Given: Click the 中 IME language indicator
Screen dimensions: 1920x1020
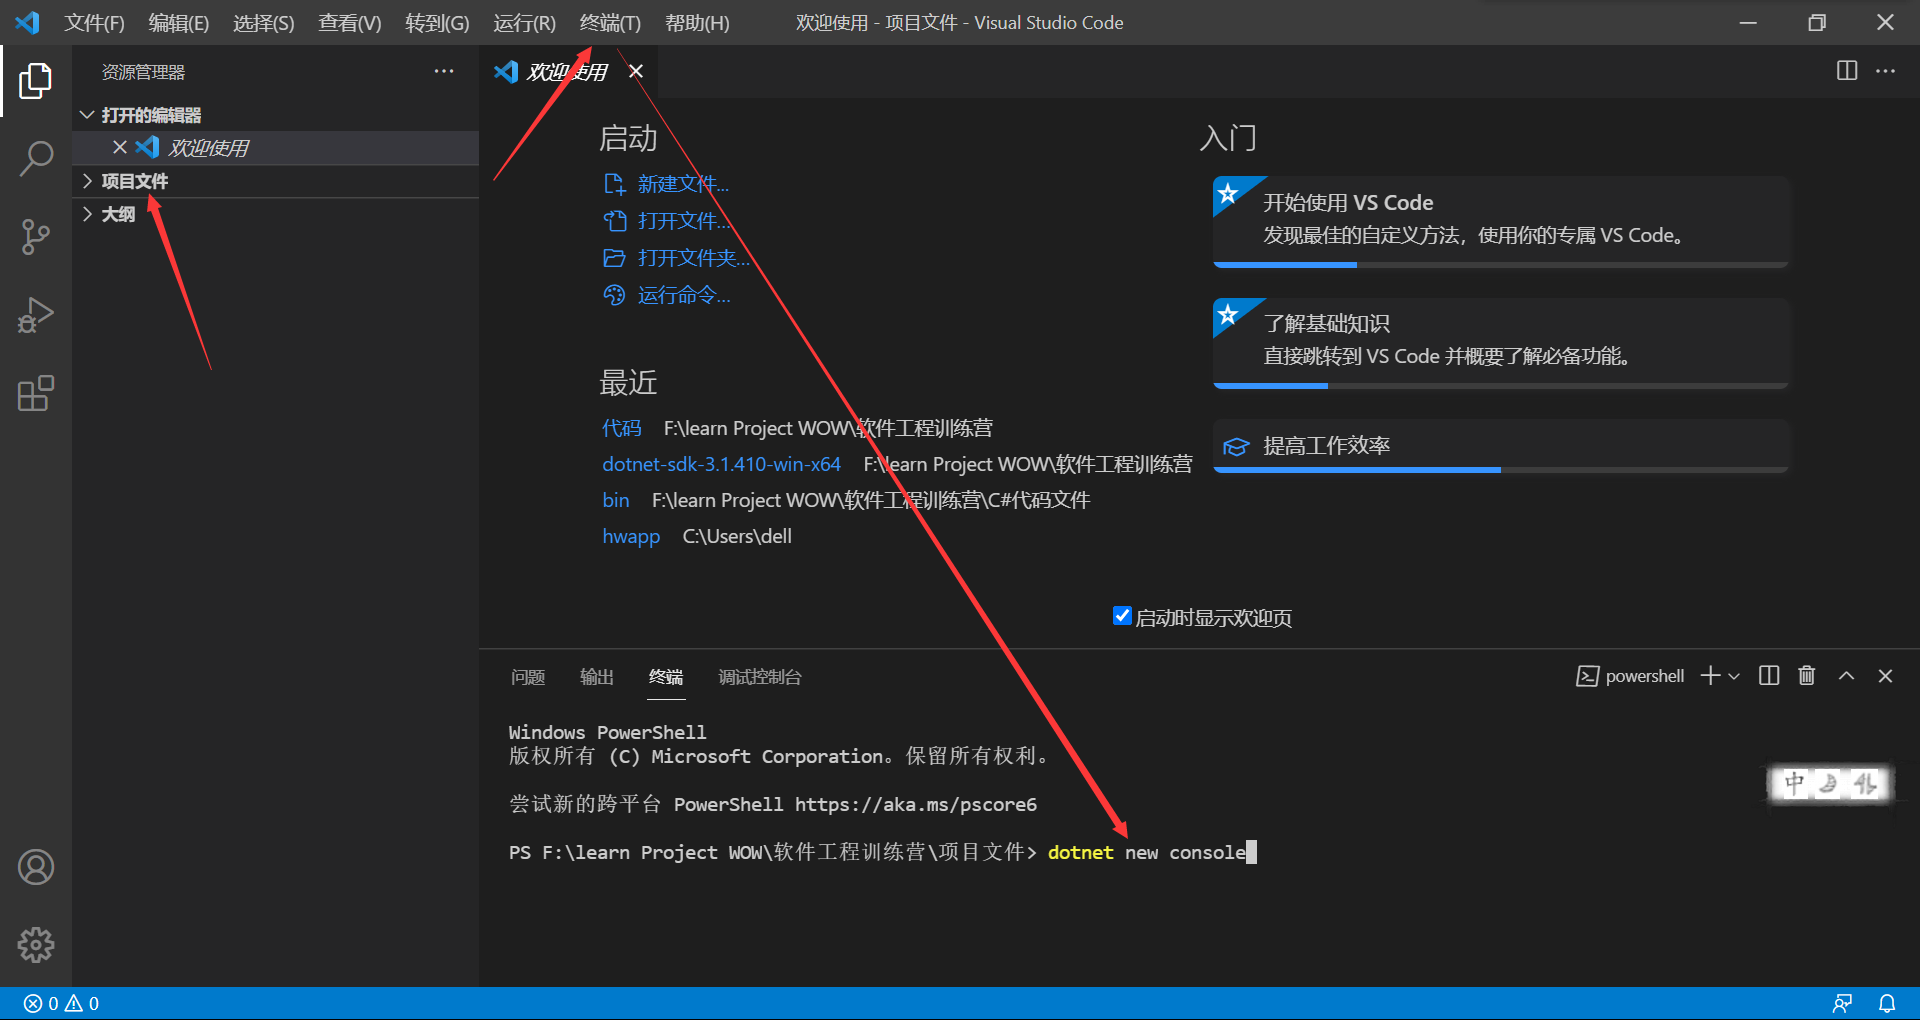Looking at the screenshot, I should point(1795,783).
